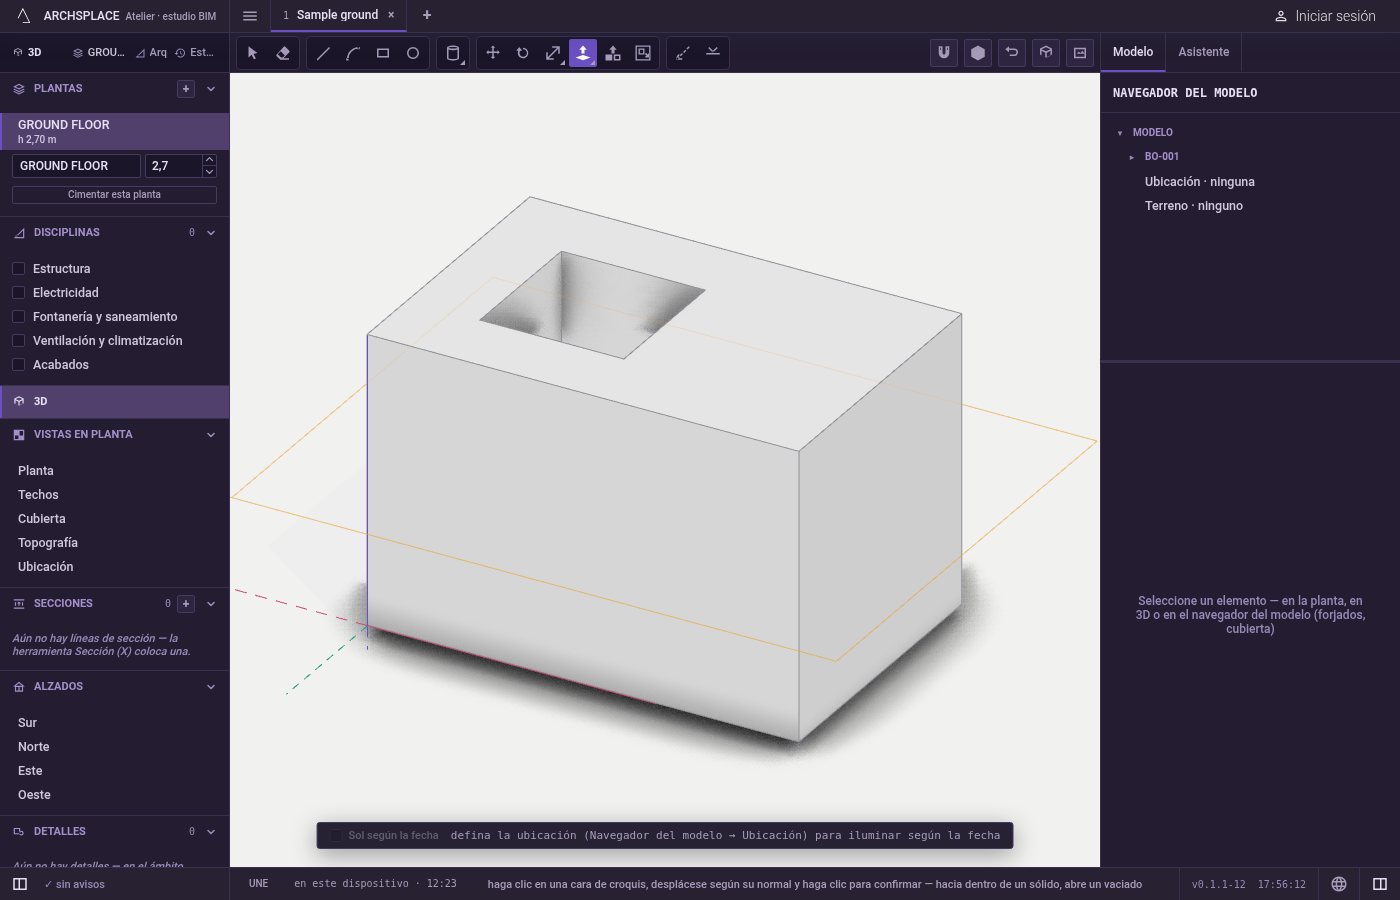Select the circle drawing tool
Screen dimensions: 1400x900
(x=413, y=53)
